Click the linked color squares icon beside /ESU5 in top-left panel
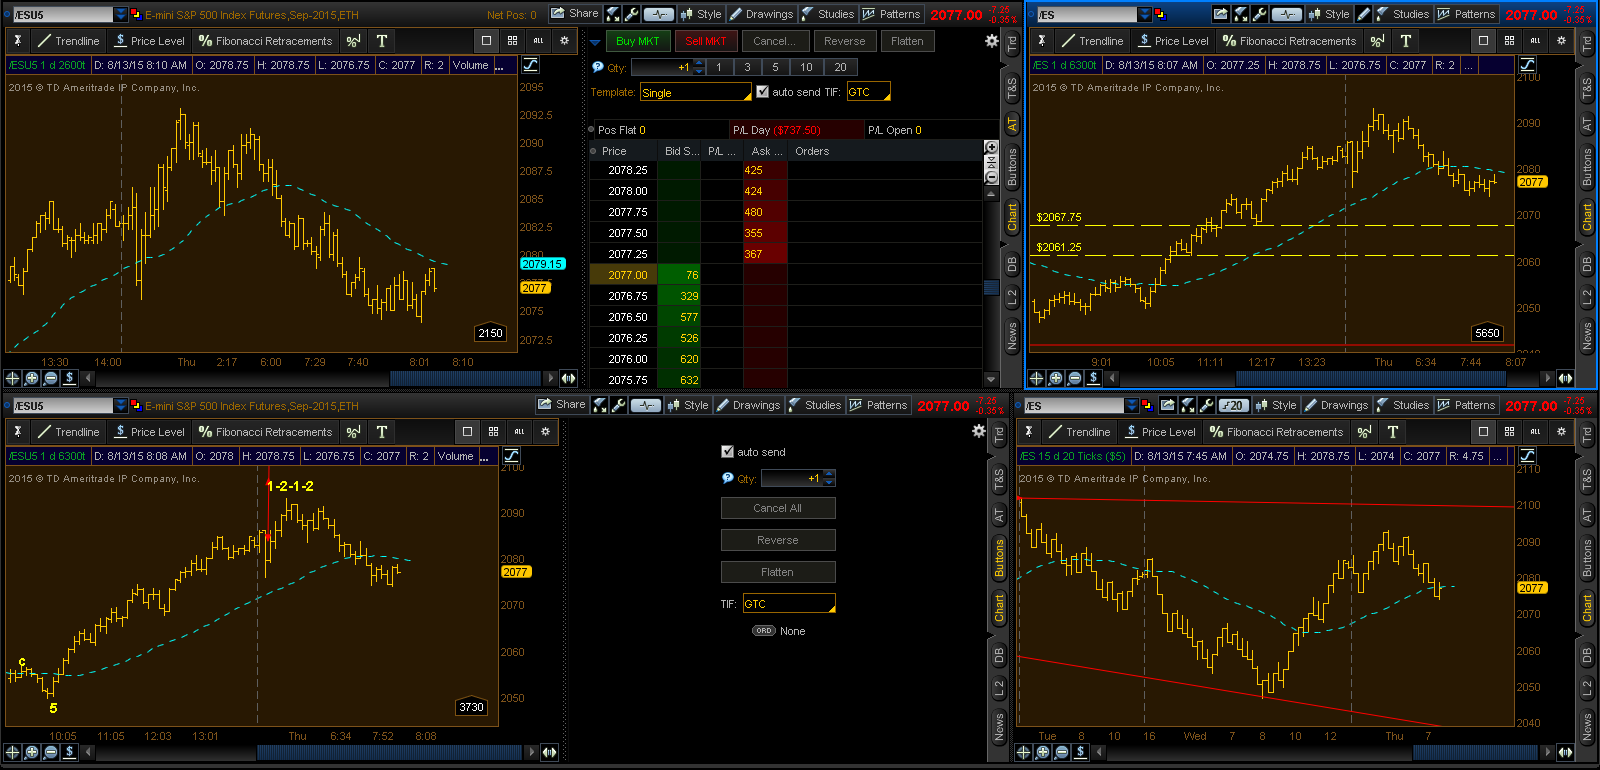Screen dimensions: 1600x770 point(136,14)
